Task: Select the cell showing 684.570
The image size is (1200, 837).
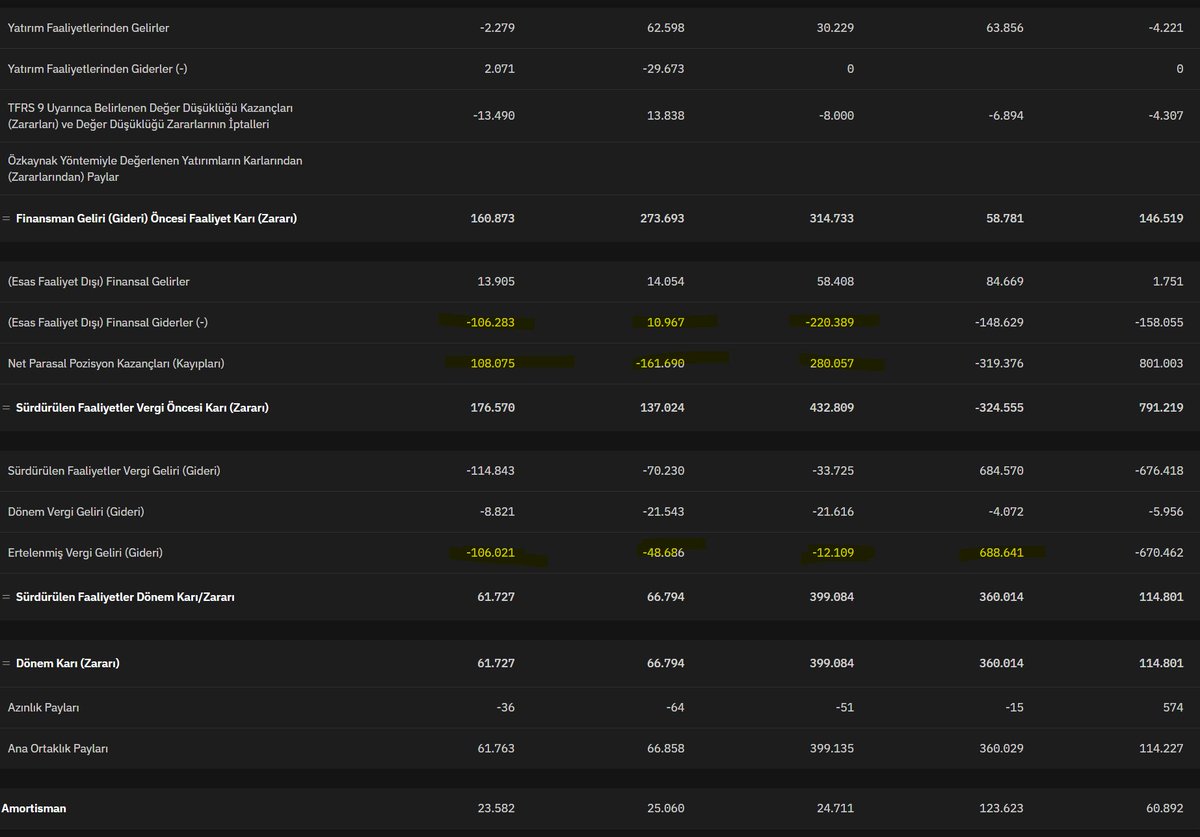Action: pos(1001,471)
